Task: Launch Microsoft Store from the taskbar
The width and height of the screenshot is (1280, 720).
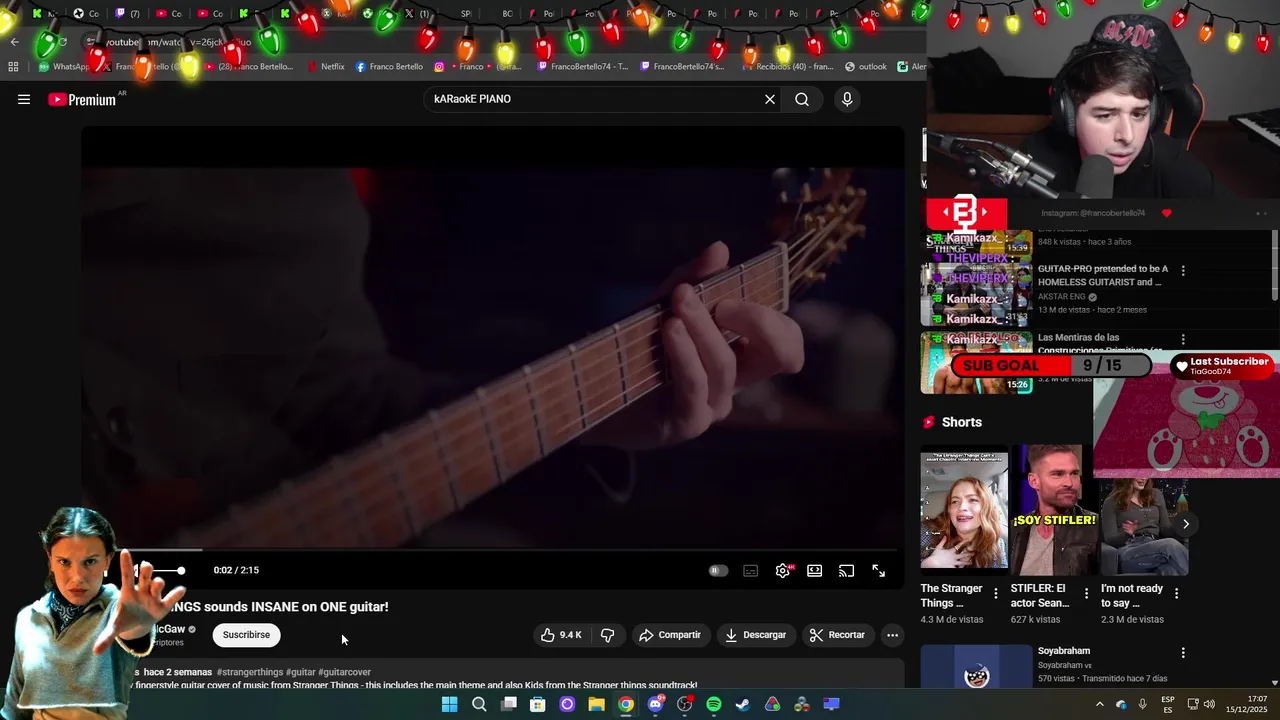Action: (538, 704)
